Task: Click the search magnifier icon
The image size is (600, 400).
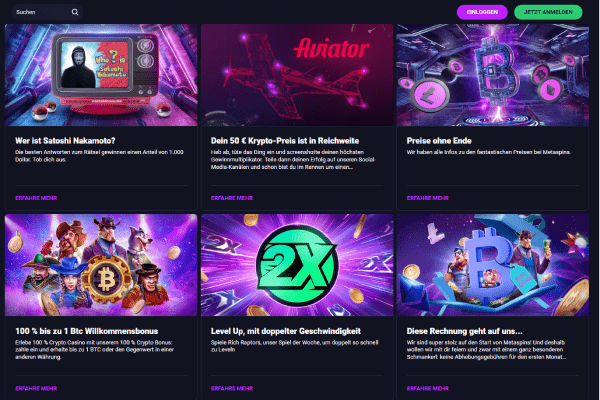Action: tap(75, 12)
